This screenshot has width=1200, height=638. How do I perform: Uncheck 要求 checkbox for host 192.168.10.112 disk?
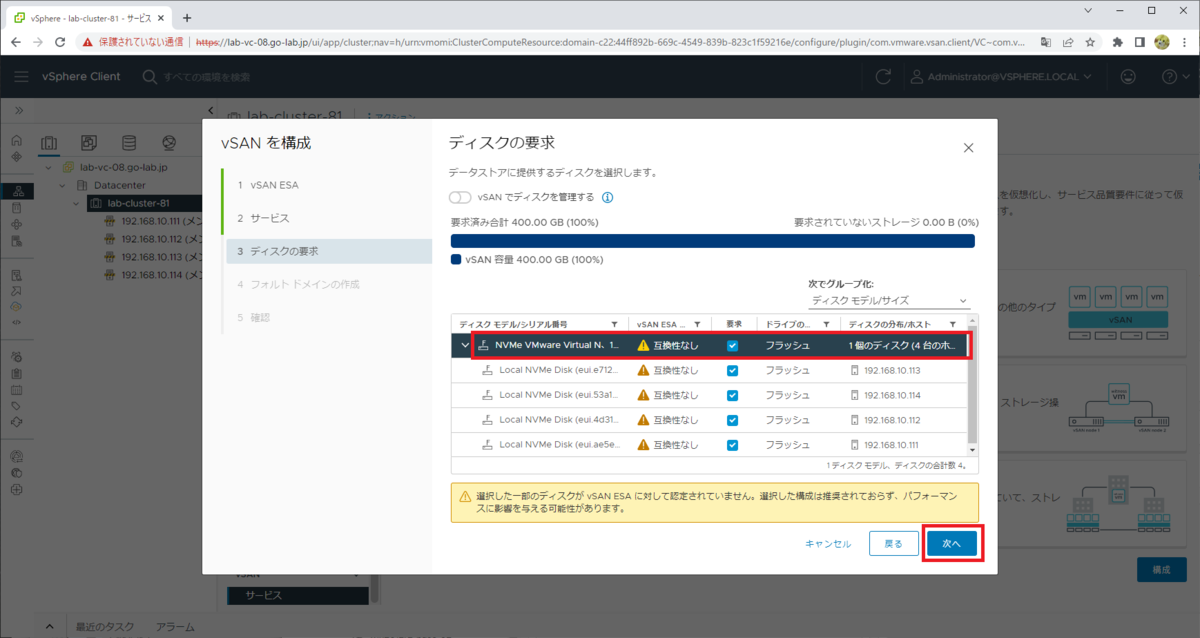[x=733, y=420]
